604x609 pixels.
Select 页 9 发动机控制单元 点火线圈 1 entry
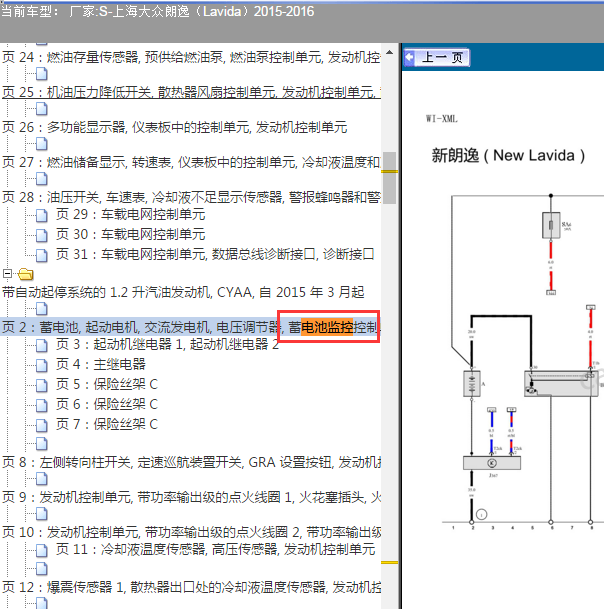tap(191, 497)
